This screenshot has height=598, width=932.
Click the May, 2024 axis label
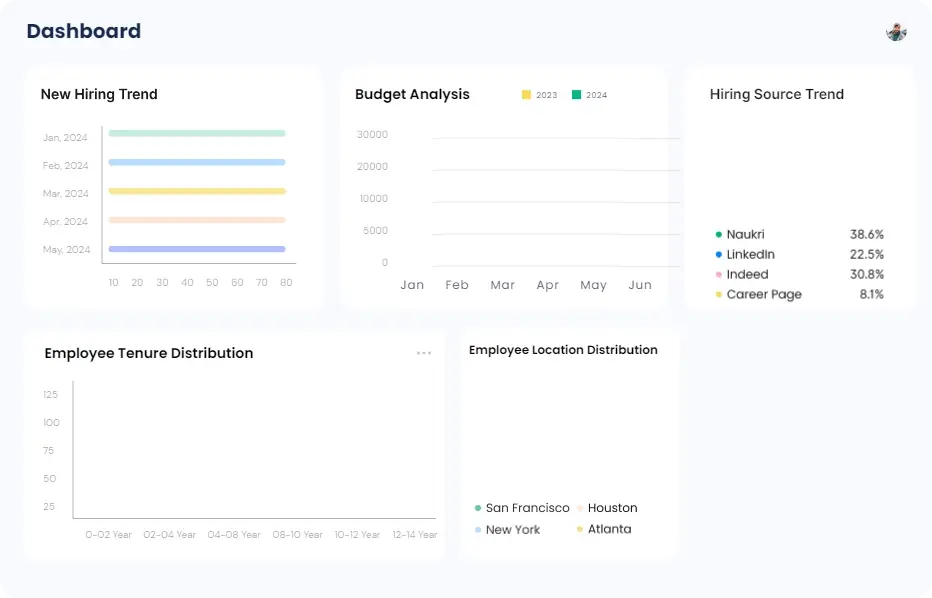pos(66,250)
